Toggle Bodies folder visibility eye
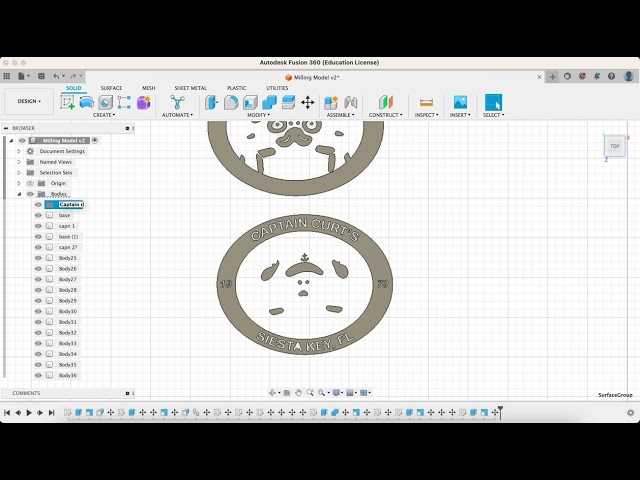This screenshot has width=640, height=480. pyautogui.click(x=30, y=194)
